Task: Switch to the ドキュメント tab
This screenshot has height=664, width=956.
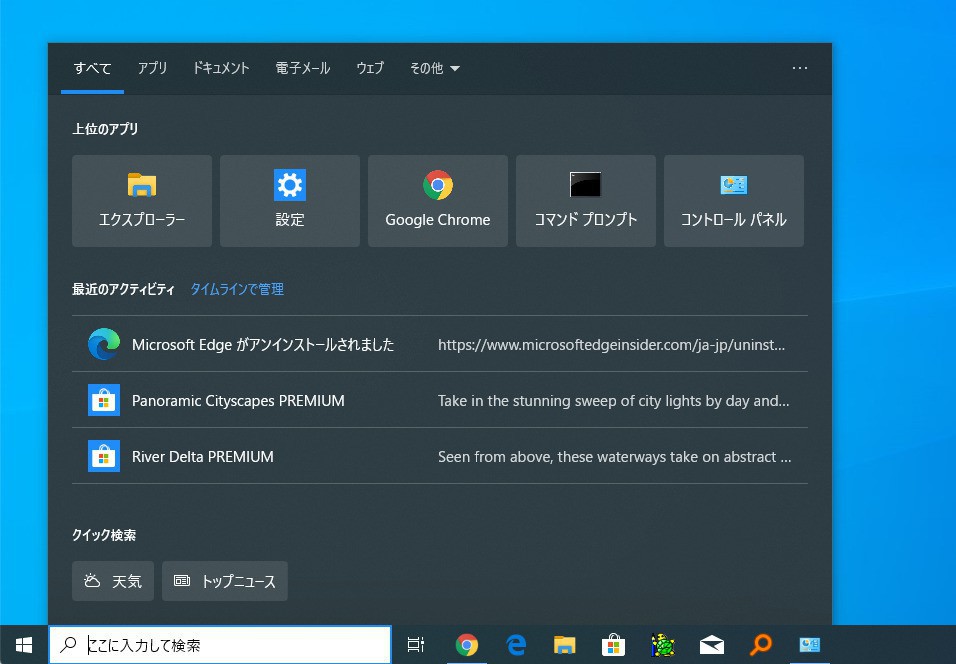Action: click(221, 68)
